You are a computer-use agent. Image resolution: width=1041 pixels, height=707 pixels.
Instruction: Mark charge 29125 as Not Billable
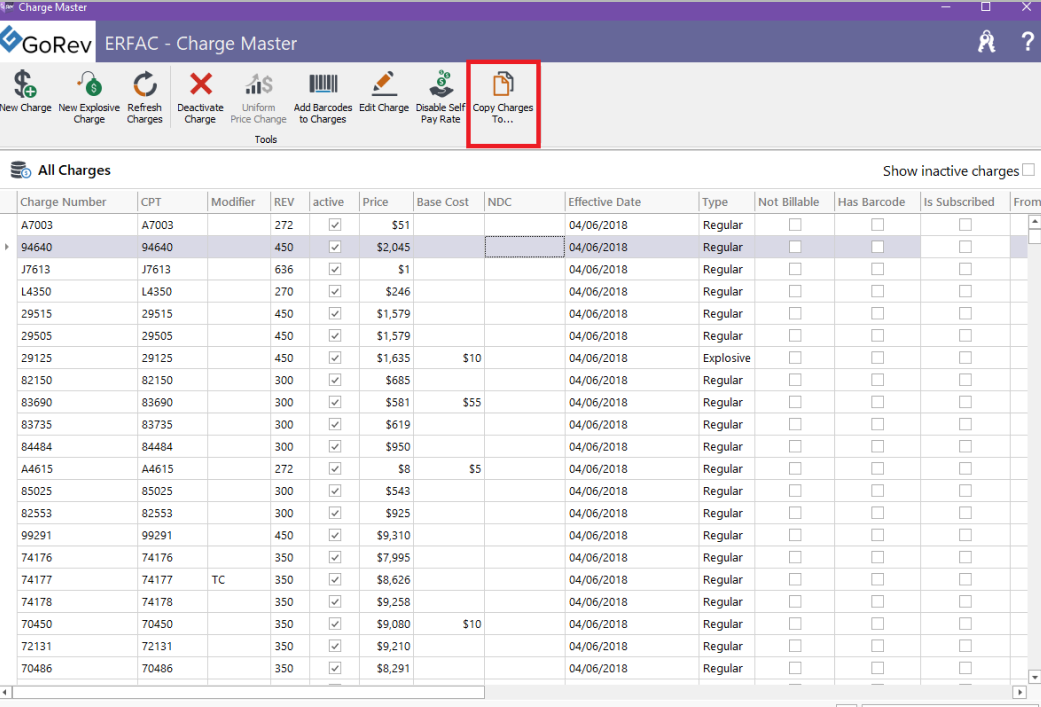pyautogui.click(x=794, y=357)
